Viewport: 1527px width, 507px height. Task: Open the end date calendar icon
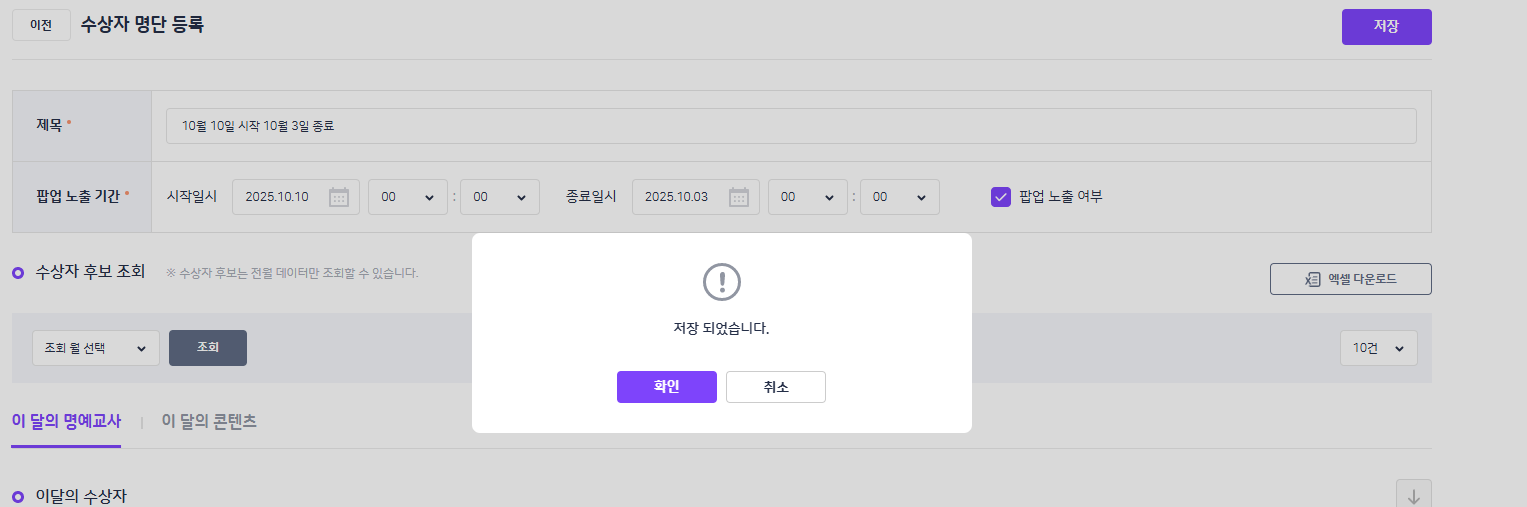click(x=739, y=197)
